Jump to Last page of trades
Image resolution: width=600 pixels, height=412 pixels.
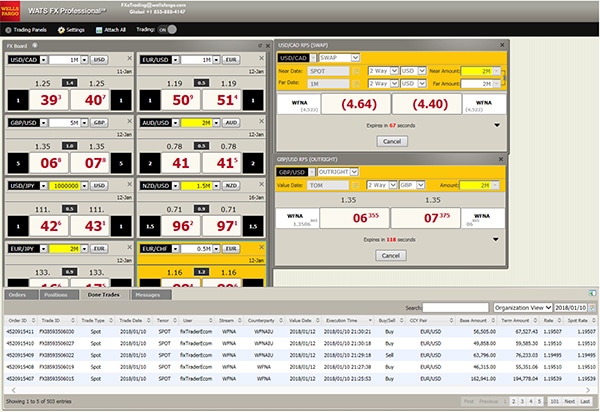pyautogui.click(x=585, y=401)
